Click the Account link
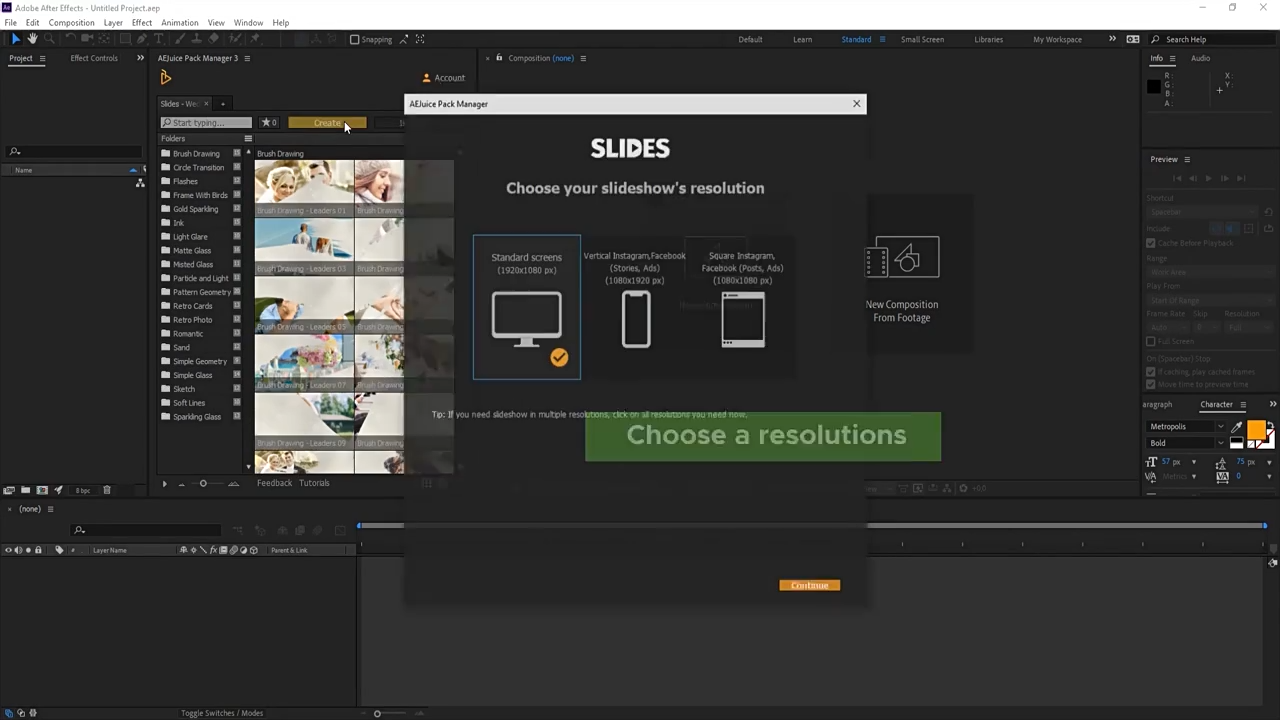1280x720 pixels. 444,78
